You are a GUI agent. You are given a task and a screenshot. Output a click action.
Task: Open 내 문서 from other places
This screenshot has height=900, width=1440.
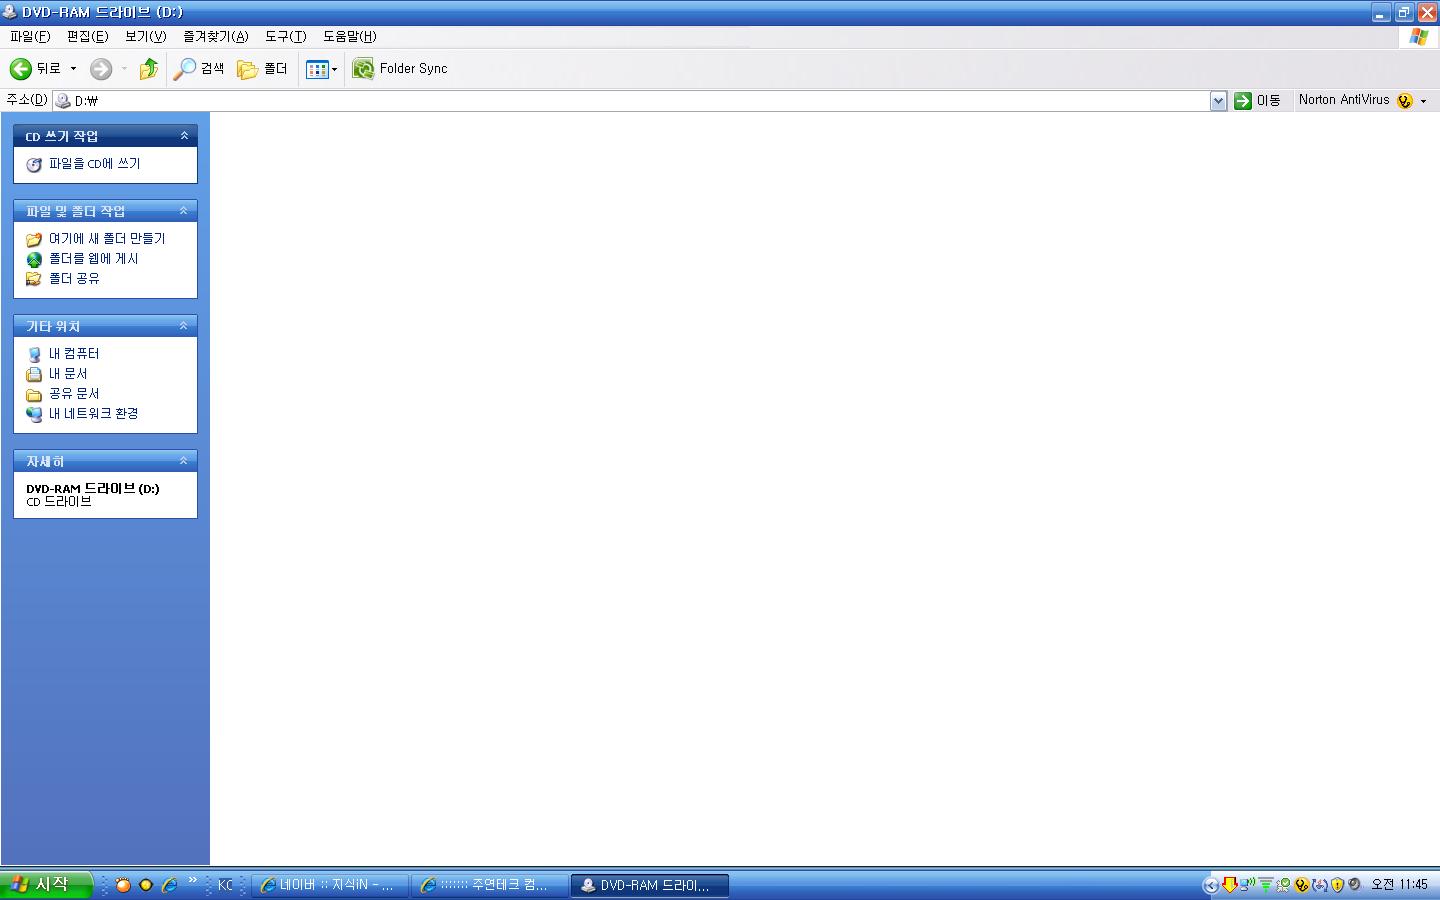coord(68,374)
